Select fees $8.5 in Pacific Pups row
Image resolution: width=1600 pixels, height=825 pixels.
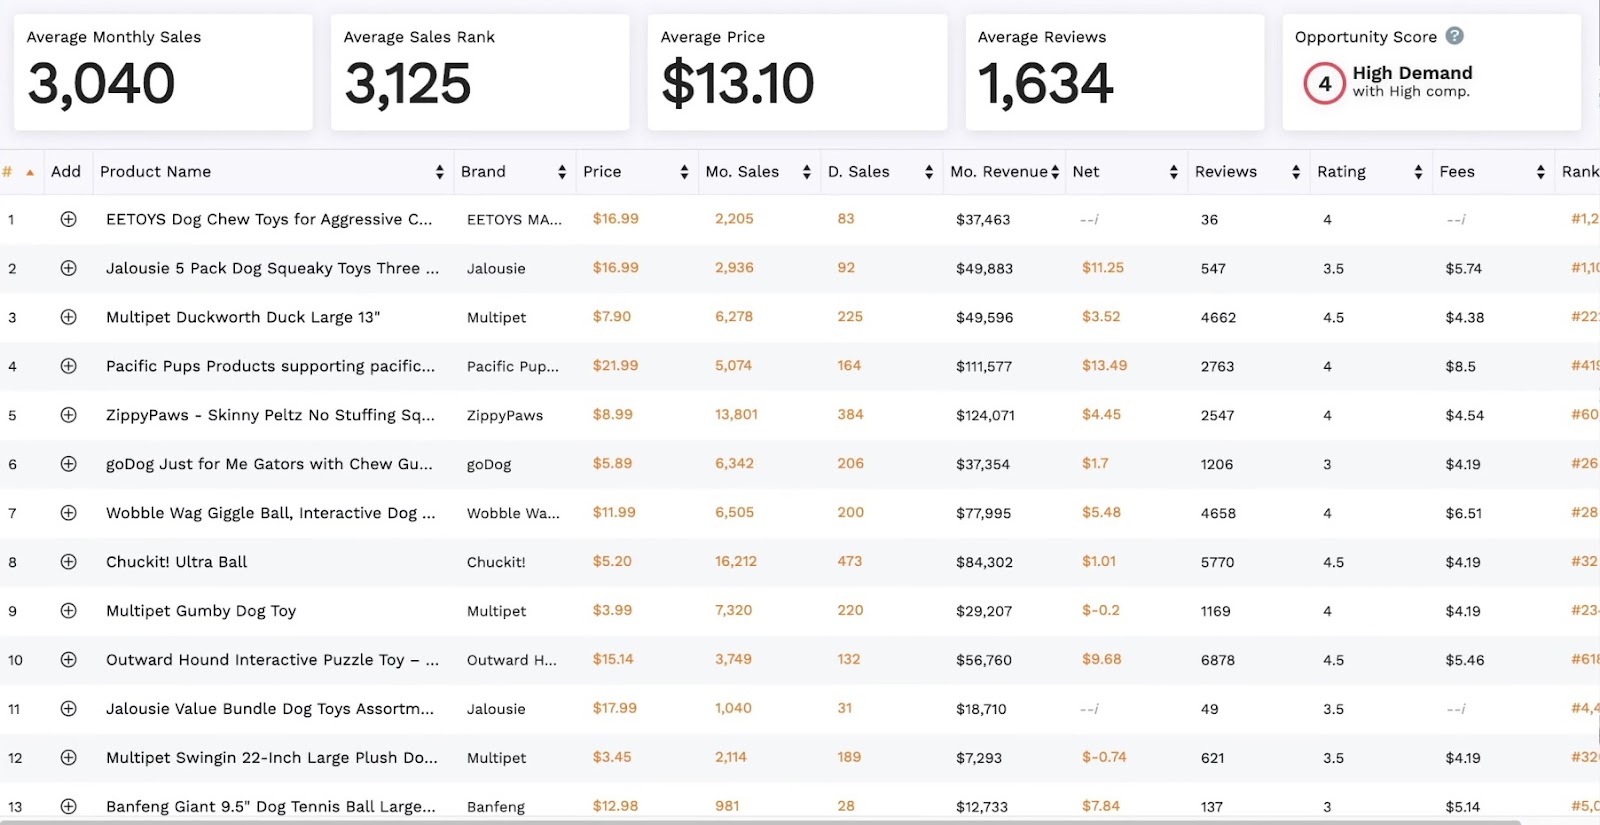tap(1460, 367)
